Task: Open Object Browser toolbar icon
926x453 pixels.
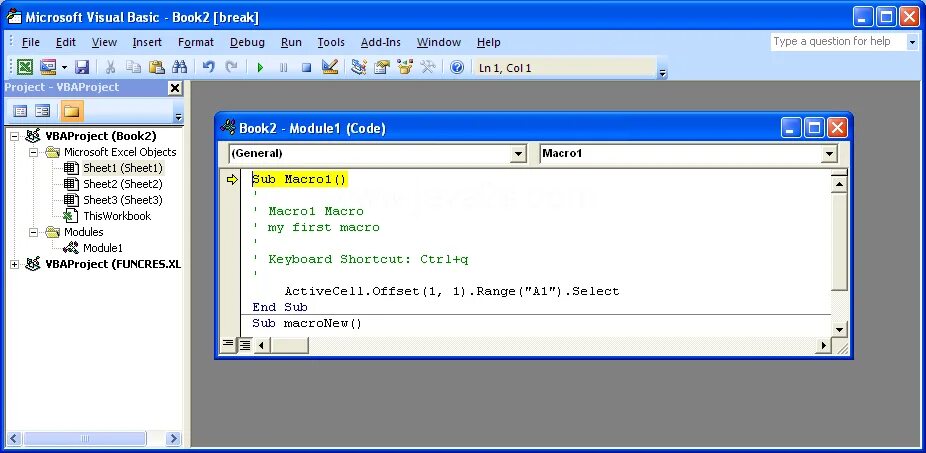Action: [x=405, y=67]
